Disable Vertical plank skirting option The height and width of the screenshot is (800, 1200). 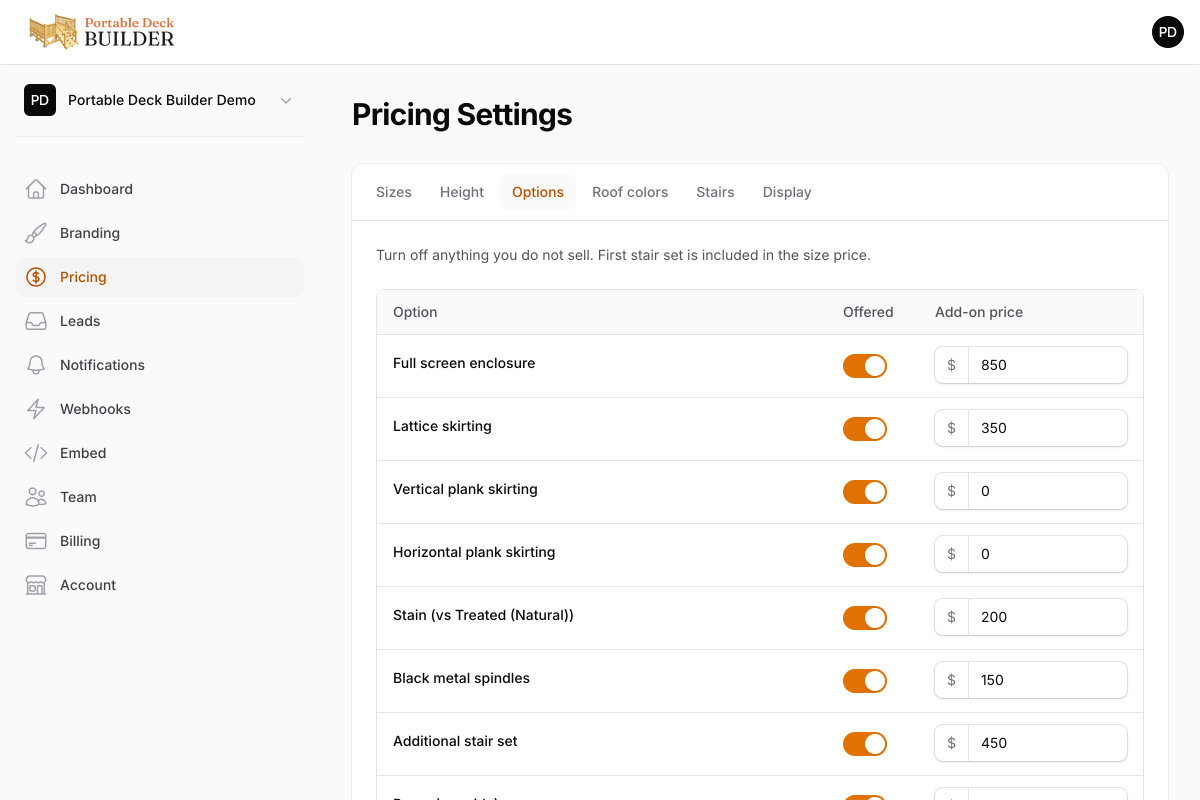click(x=865, y=492)
